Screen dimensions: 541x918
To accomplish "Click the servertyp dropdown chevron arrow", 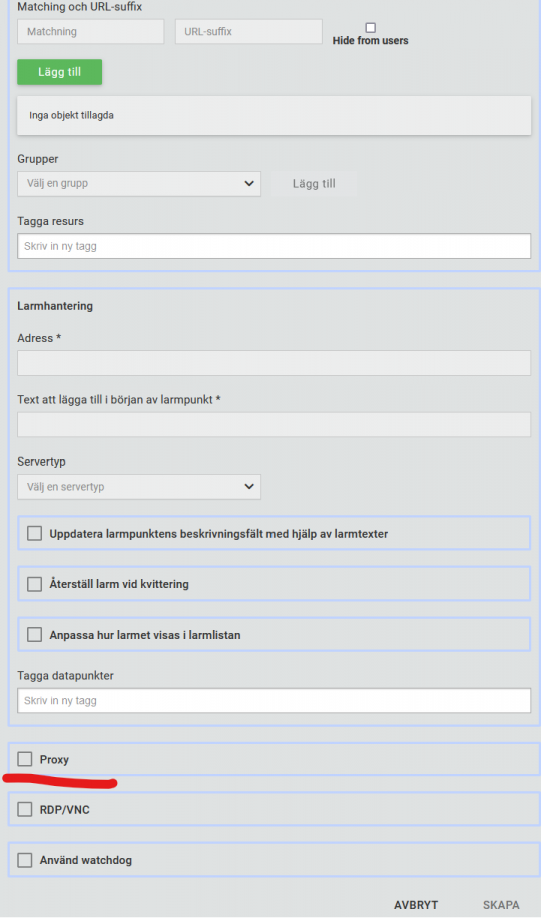I will pyautogui.click(x=249, y=487).
